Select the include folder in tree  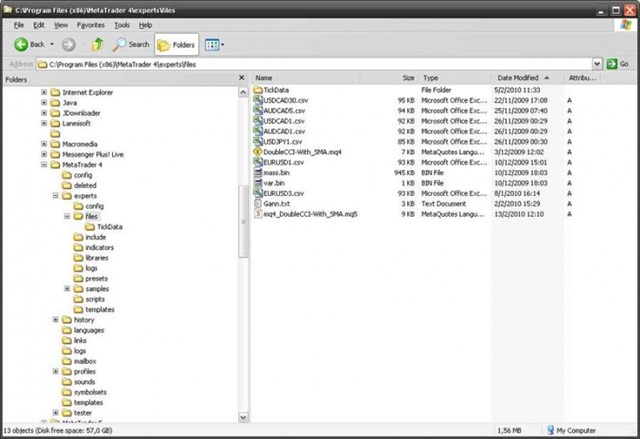coord(89,237)
